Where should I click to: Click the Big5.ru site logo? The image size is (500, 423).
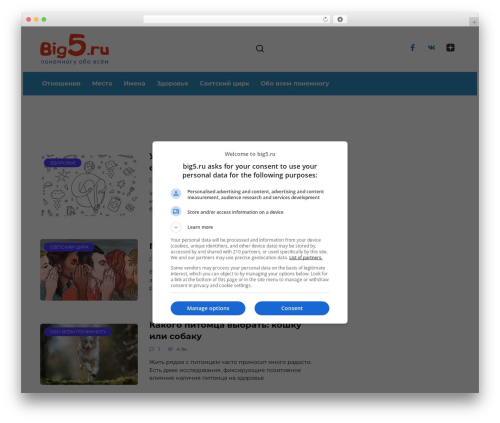click(x=74, y=49)
